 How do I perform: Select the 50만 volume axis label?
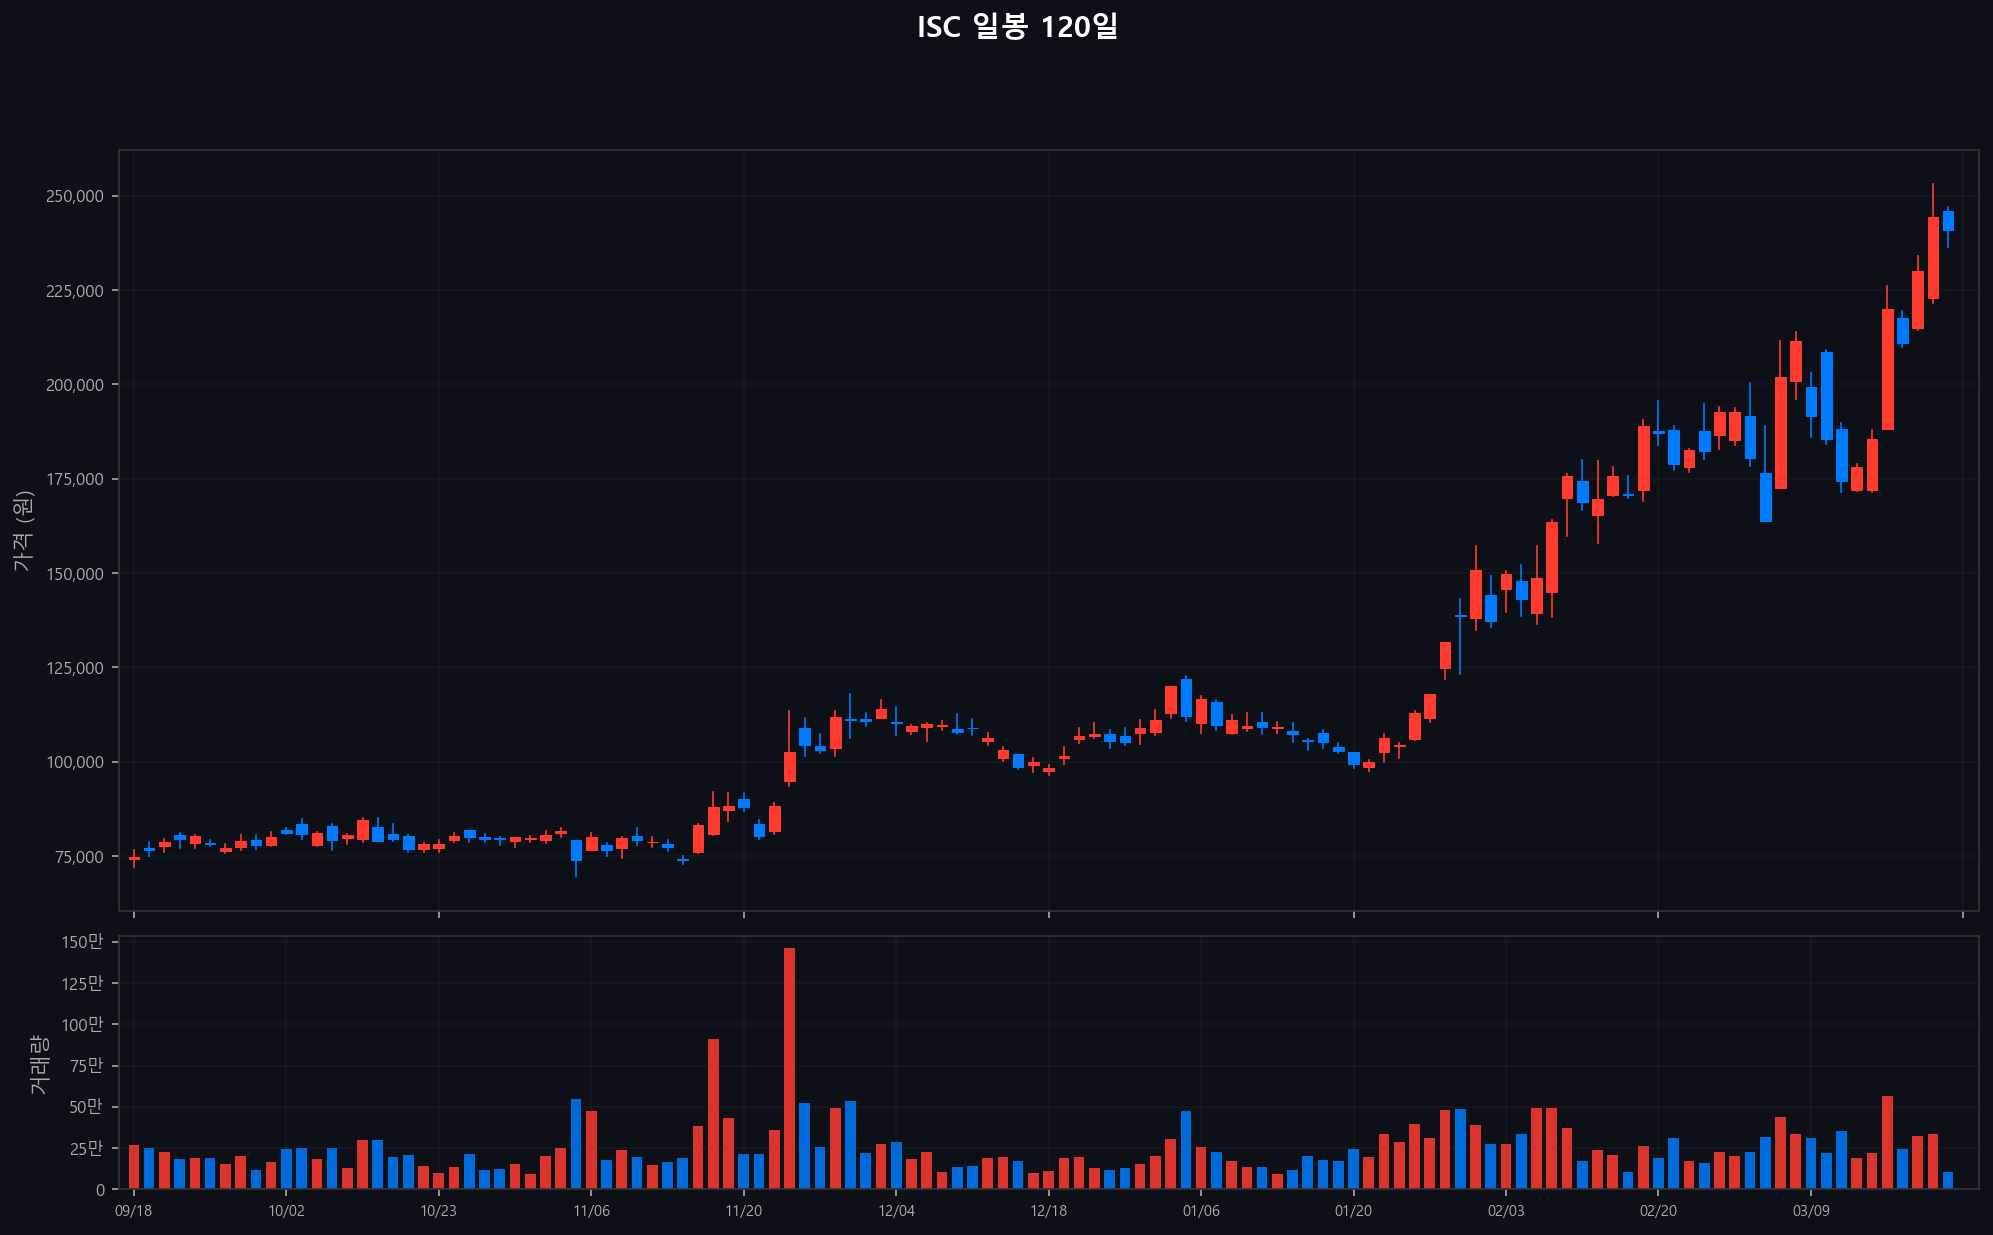coord(85,1107)
